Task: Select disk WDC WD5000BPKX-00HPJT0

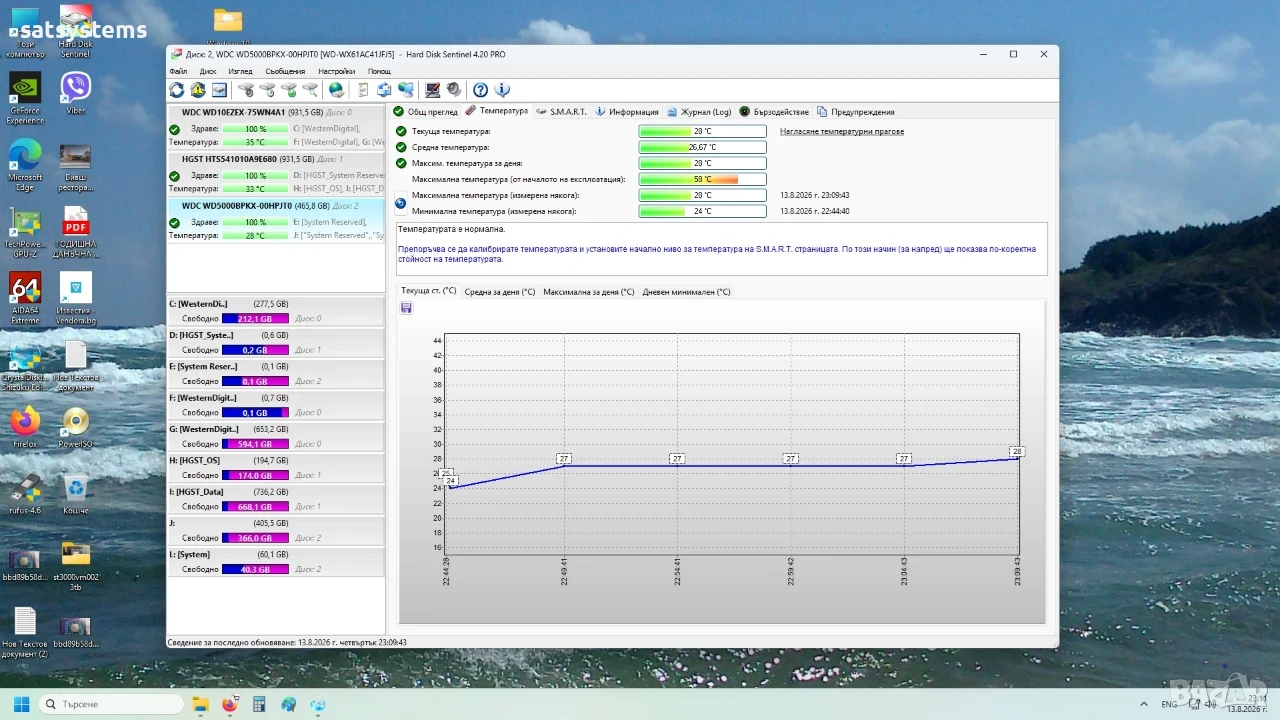Action: [275, 221]
